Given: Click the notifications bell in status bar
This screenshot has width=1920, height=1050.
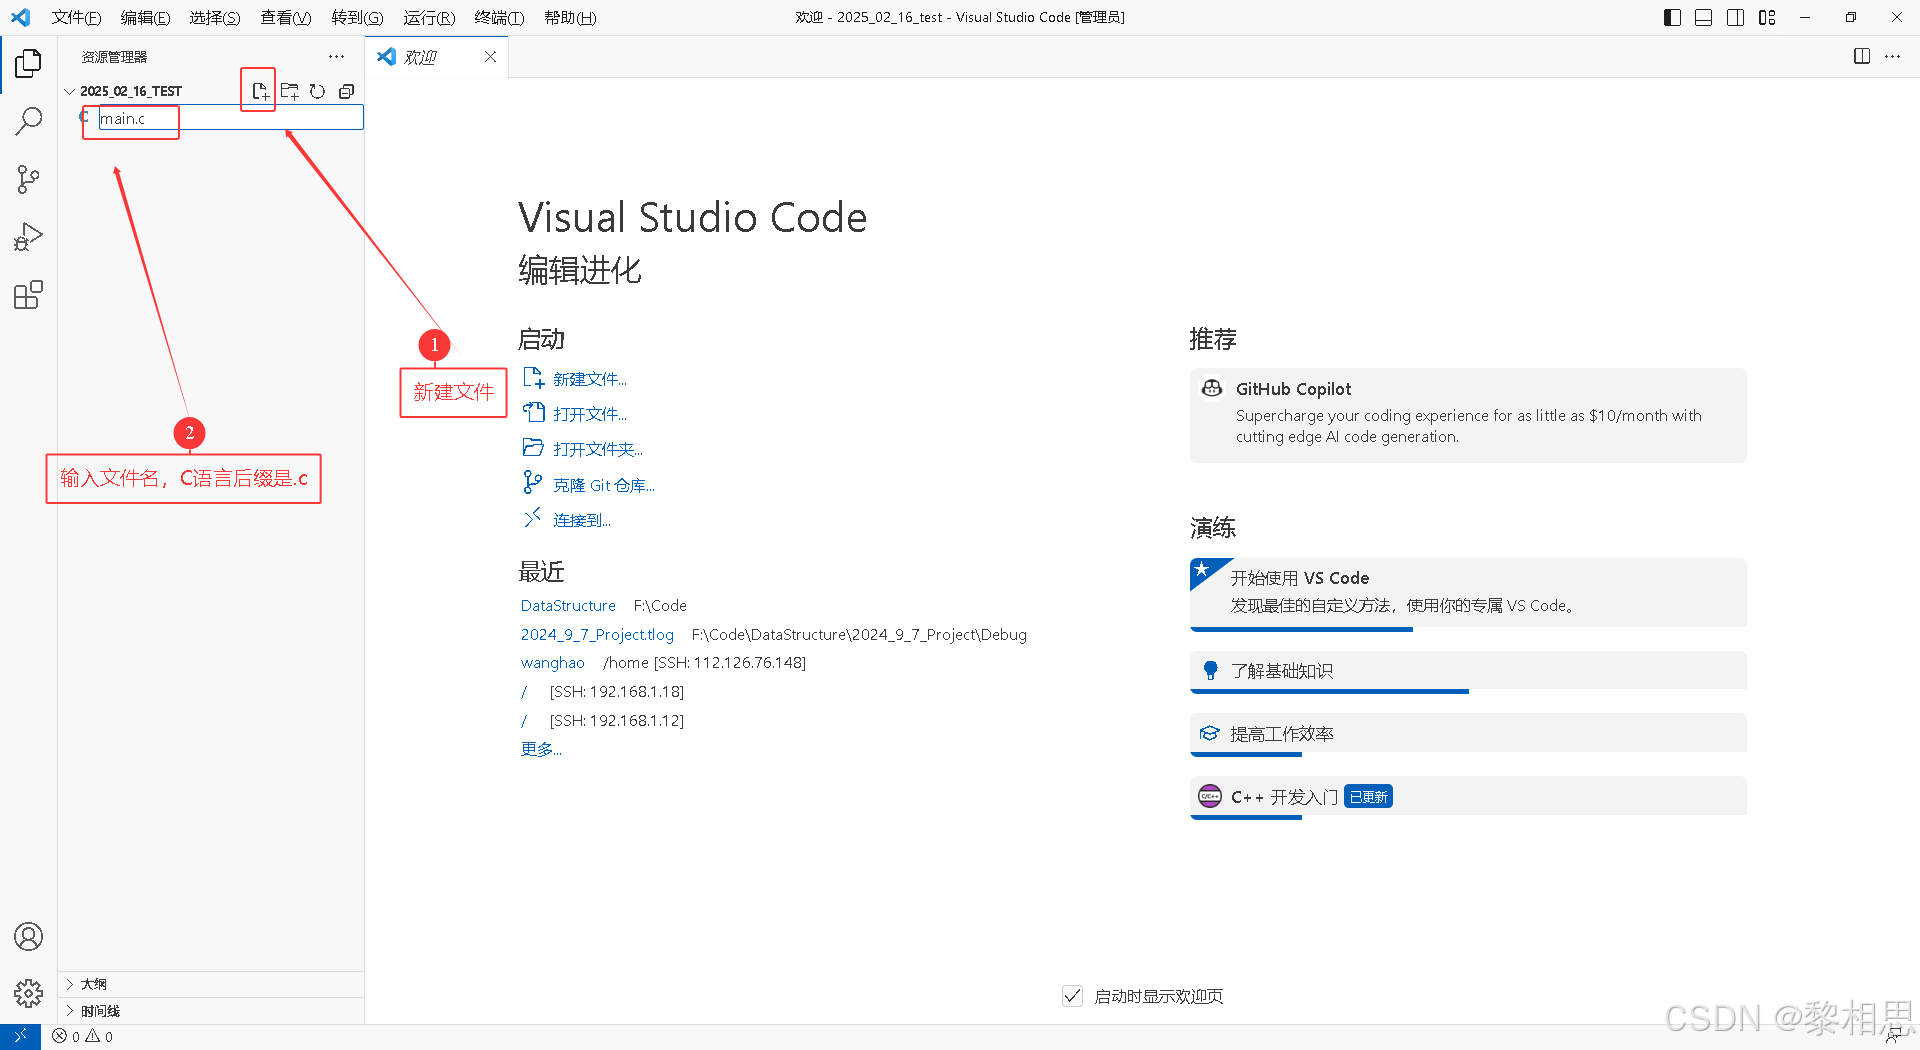Looking at the screenshot, I should [x=1893, y=1037].
